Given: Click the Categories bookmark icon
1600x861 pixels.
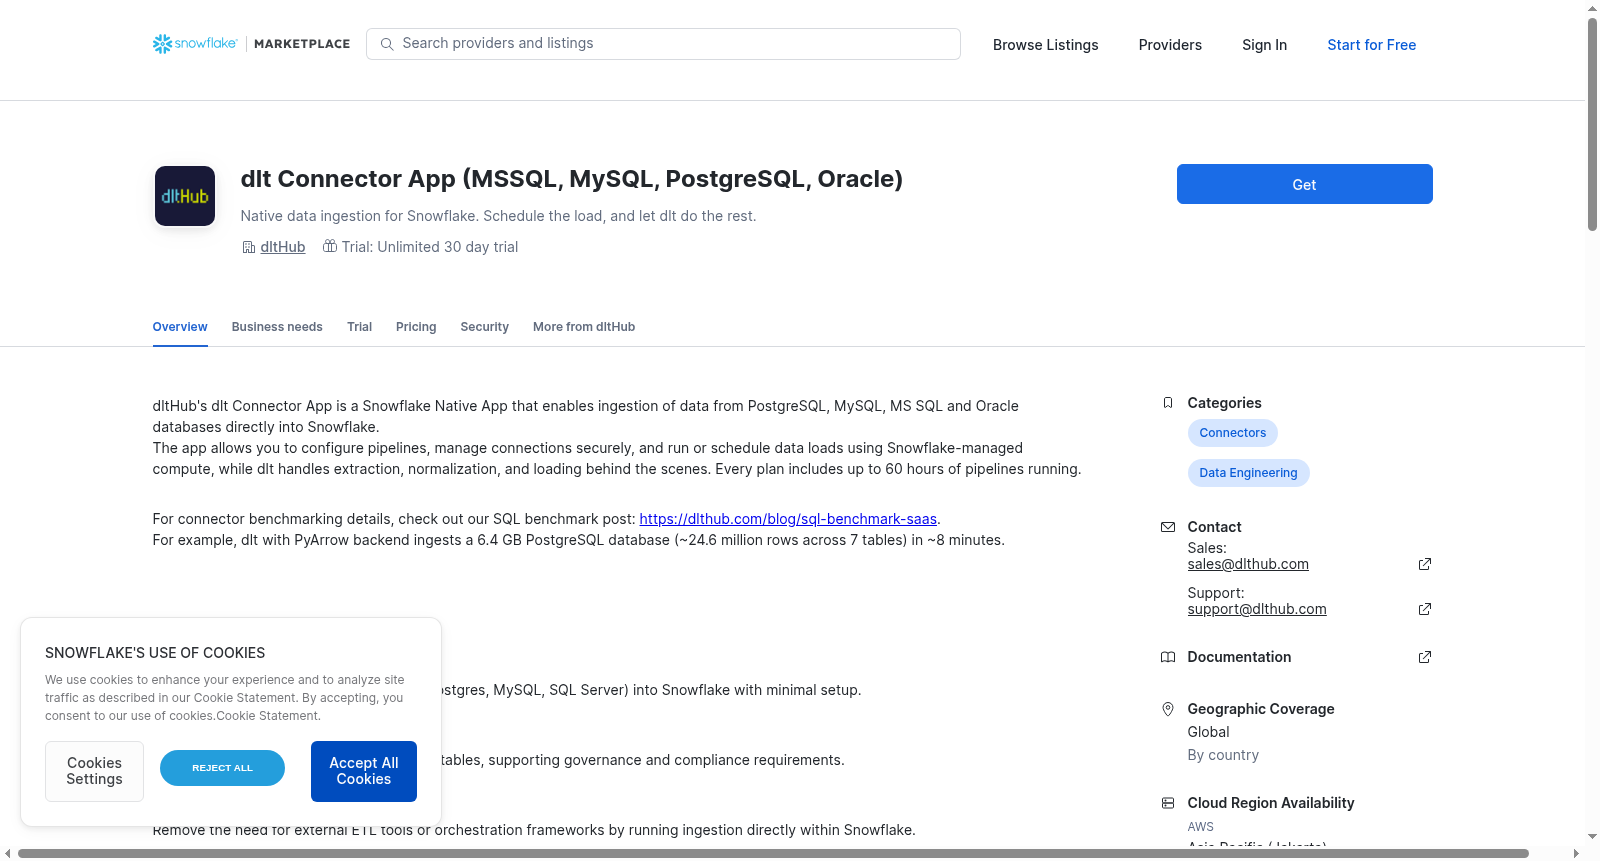Looking at the screenshot, I should coord(1168,403).
